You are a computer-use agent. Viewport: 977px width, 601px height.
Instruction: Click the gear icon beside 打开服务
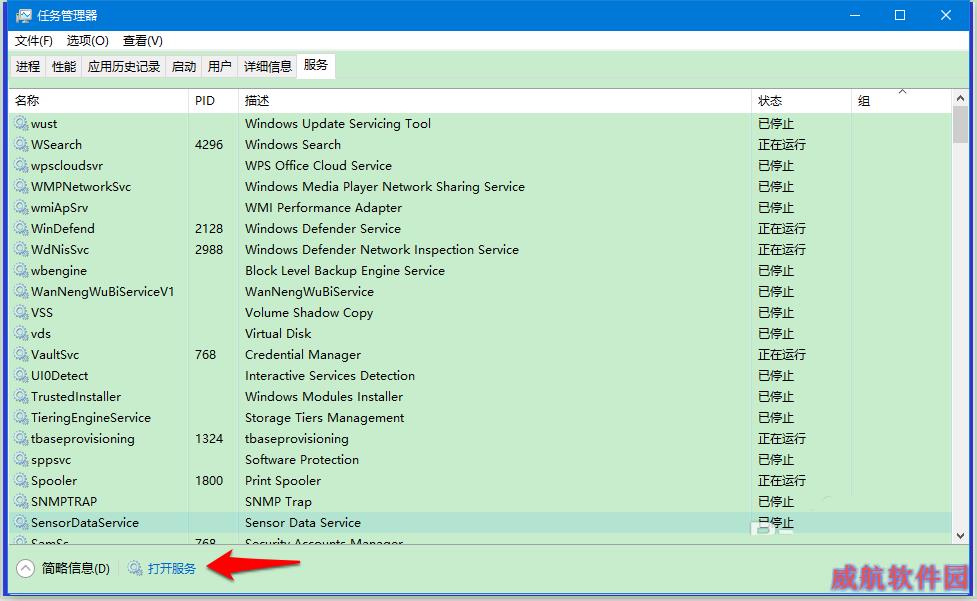tap(135, 568)
